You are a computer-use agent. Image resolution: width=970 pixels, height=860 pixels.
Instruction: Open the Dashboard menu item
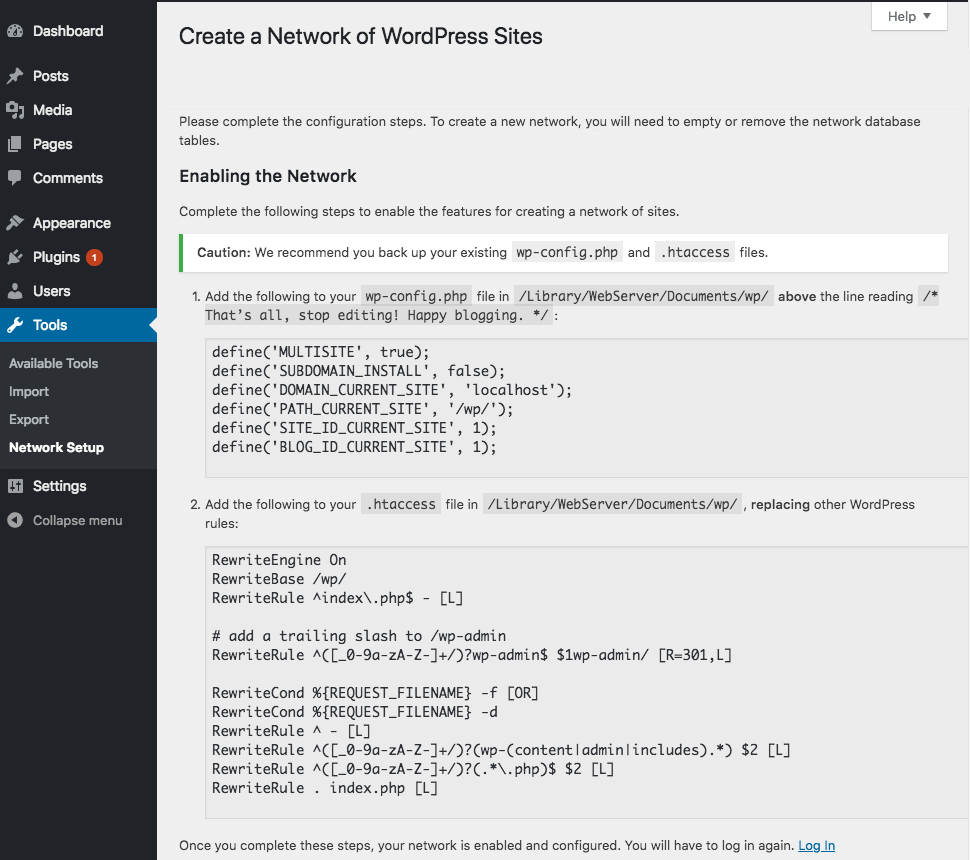click(x=68, y=31)
